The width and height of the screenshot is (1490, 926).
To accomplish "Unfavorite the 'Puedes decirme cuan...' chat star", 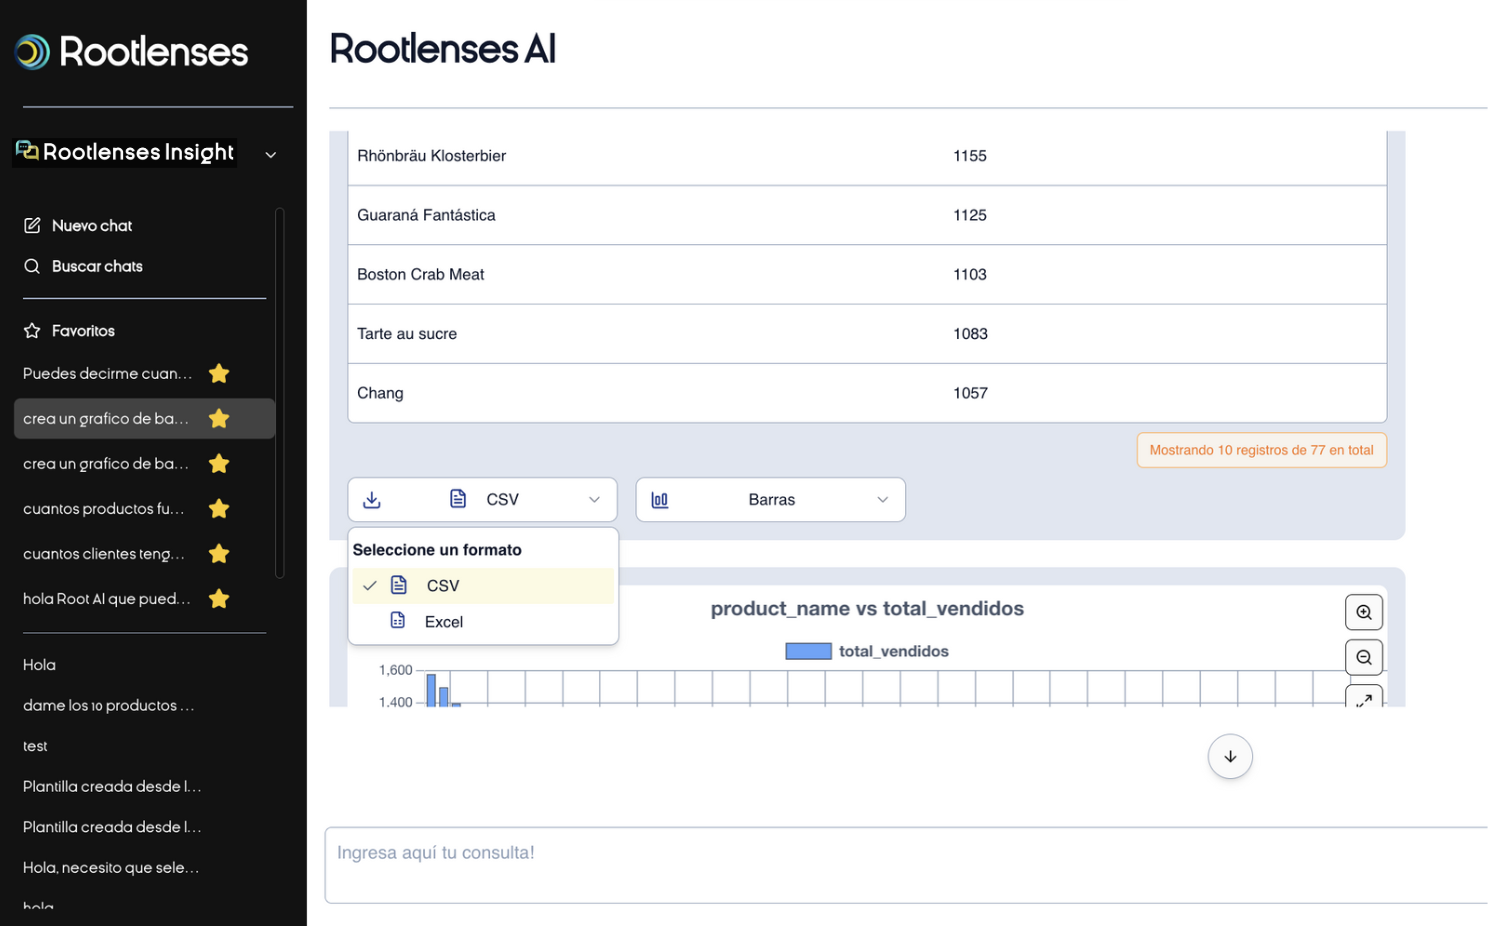I will pos(219,374).
